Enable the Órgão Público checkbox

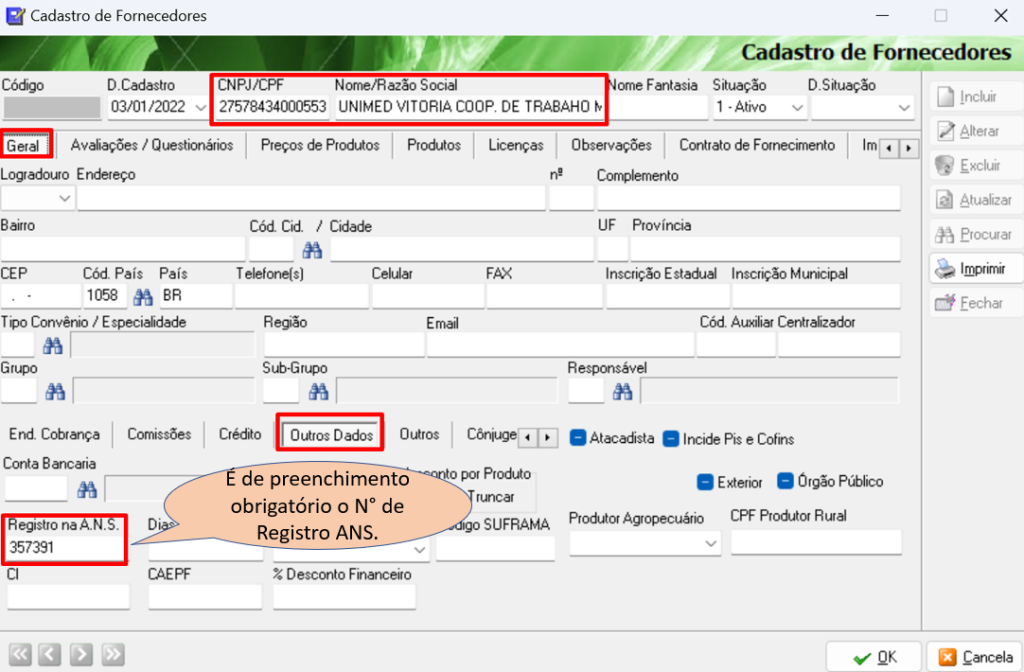[x=785, y=481]
